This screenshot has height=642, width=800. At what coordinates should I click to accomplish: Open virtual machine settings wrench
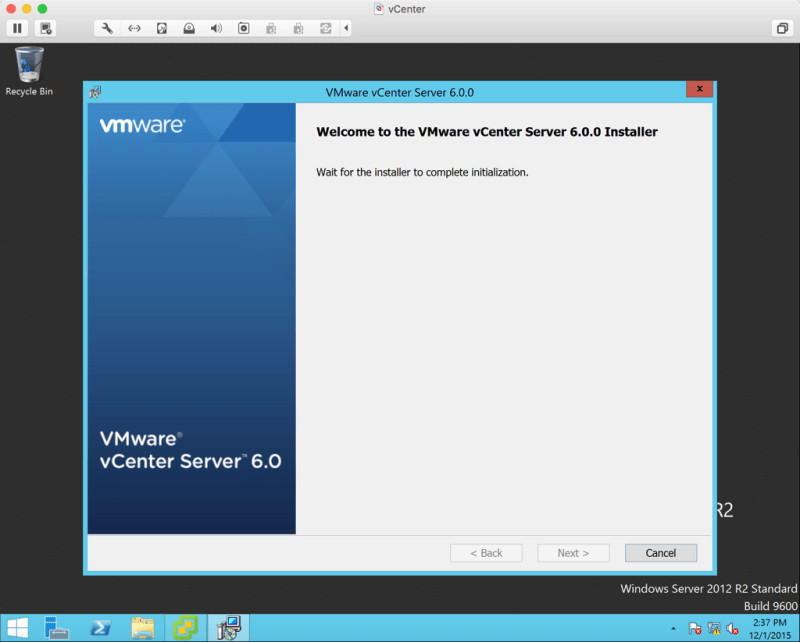(107, 28)
